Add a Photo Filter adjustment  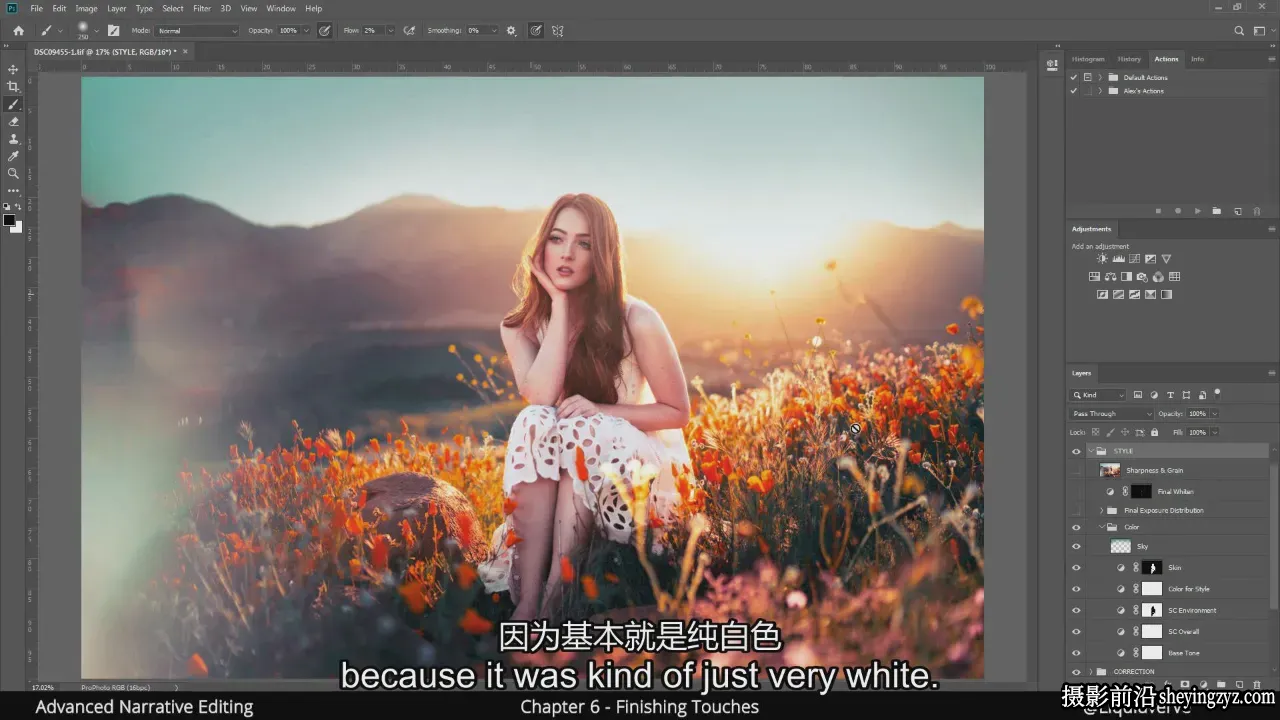[x=1142, y=277]
